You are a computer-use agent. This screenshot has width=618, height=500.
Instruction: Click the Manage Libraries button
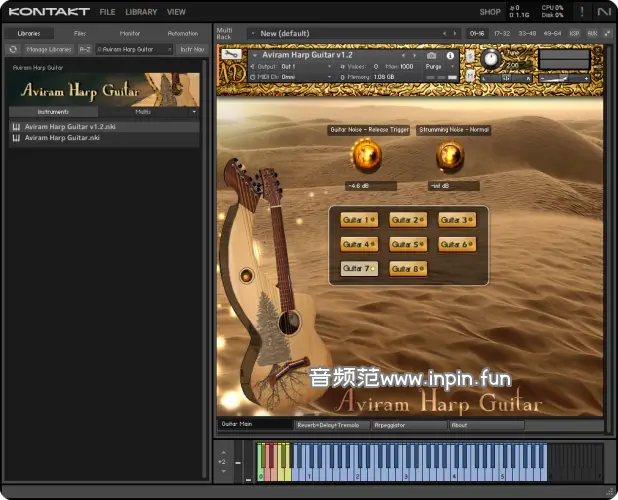tap(49, 49)
